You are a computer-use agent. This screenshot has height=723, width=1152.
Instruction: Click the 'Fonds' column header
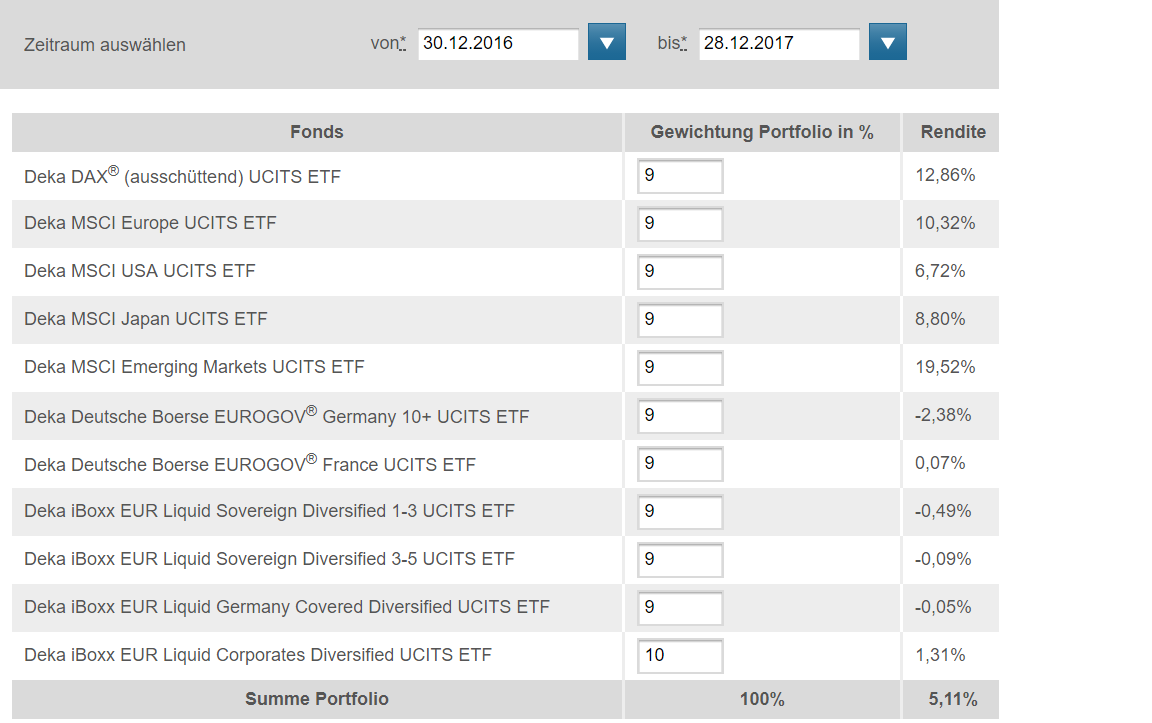click(316, 132)
